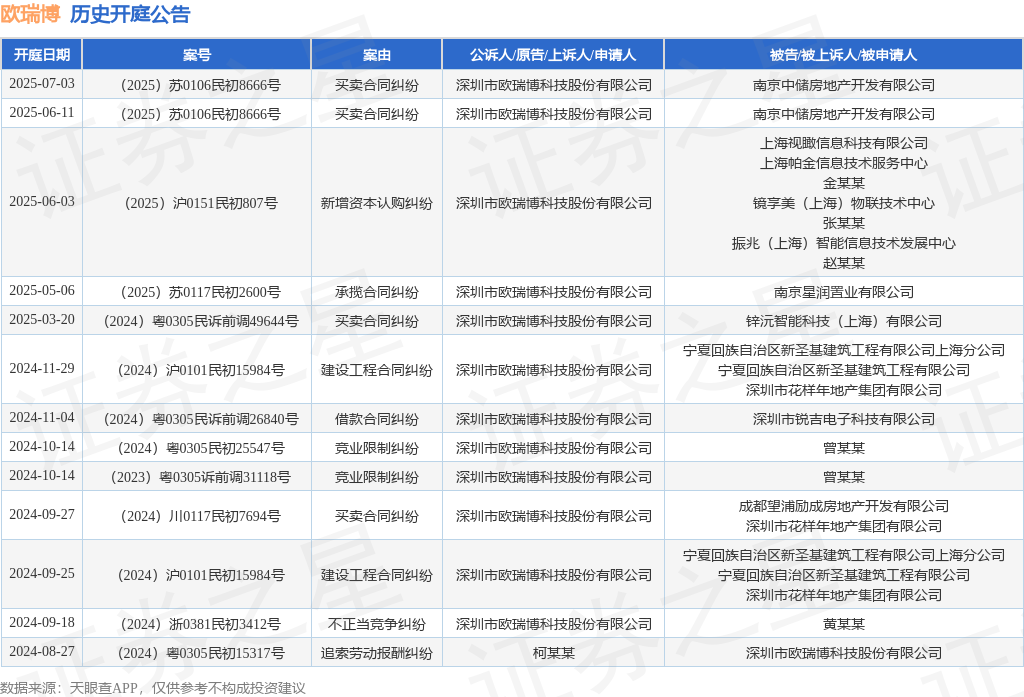
Task: Click date cell 2025-03-20
Action: (x=42, y=319)
